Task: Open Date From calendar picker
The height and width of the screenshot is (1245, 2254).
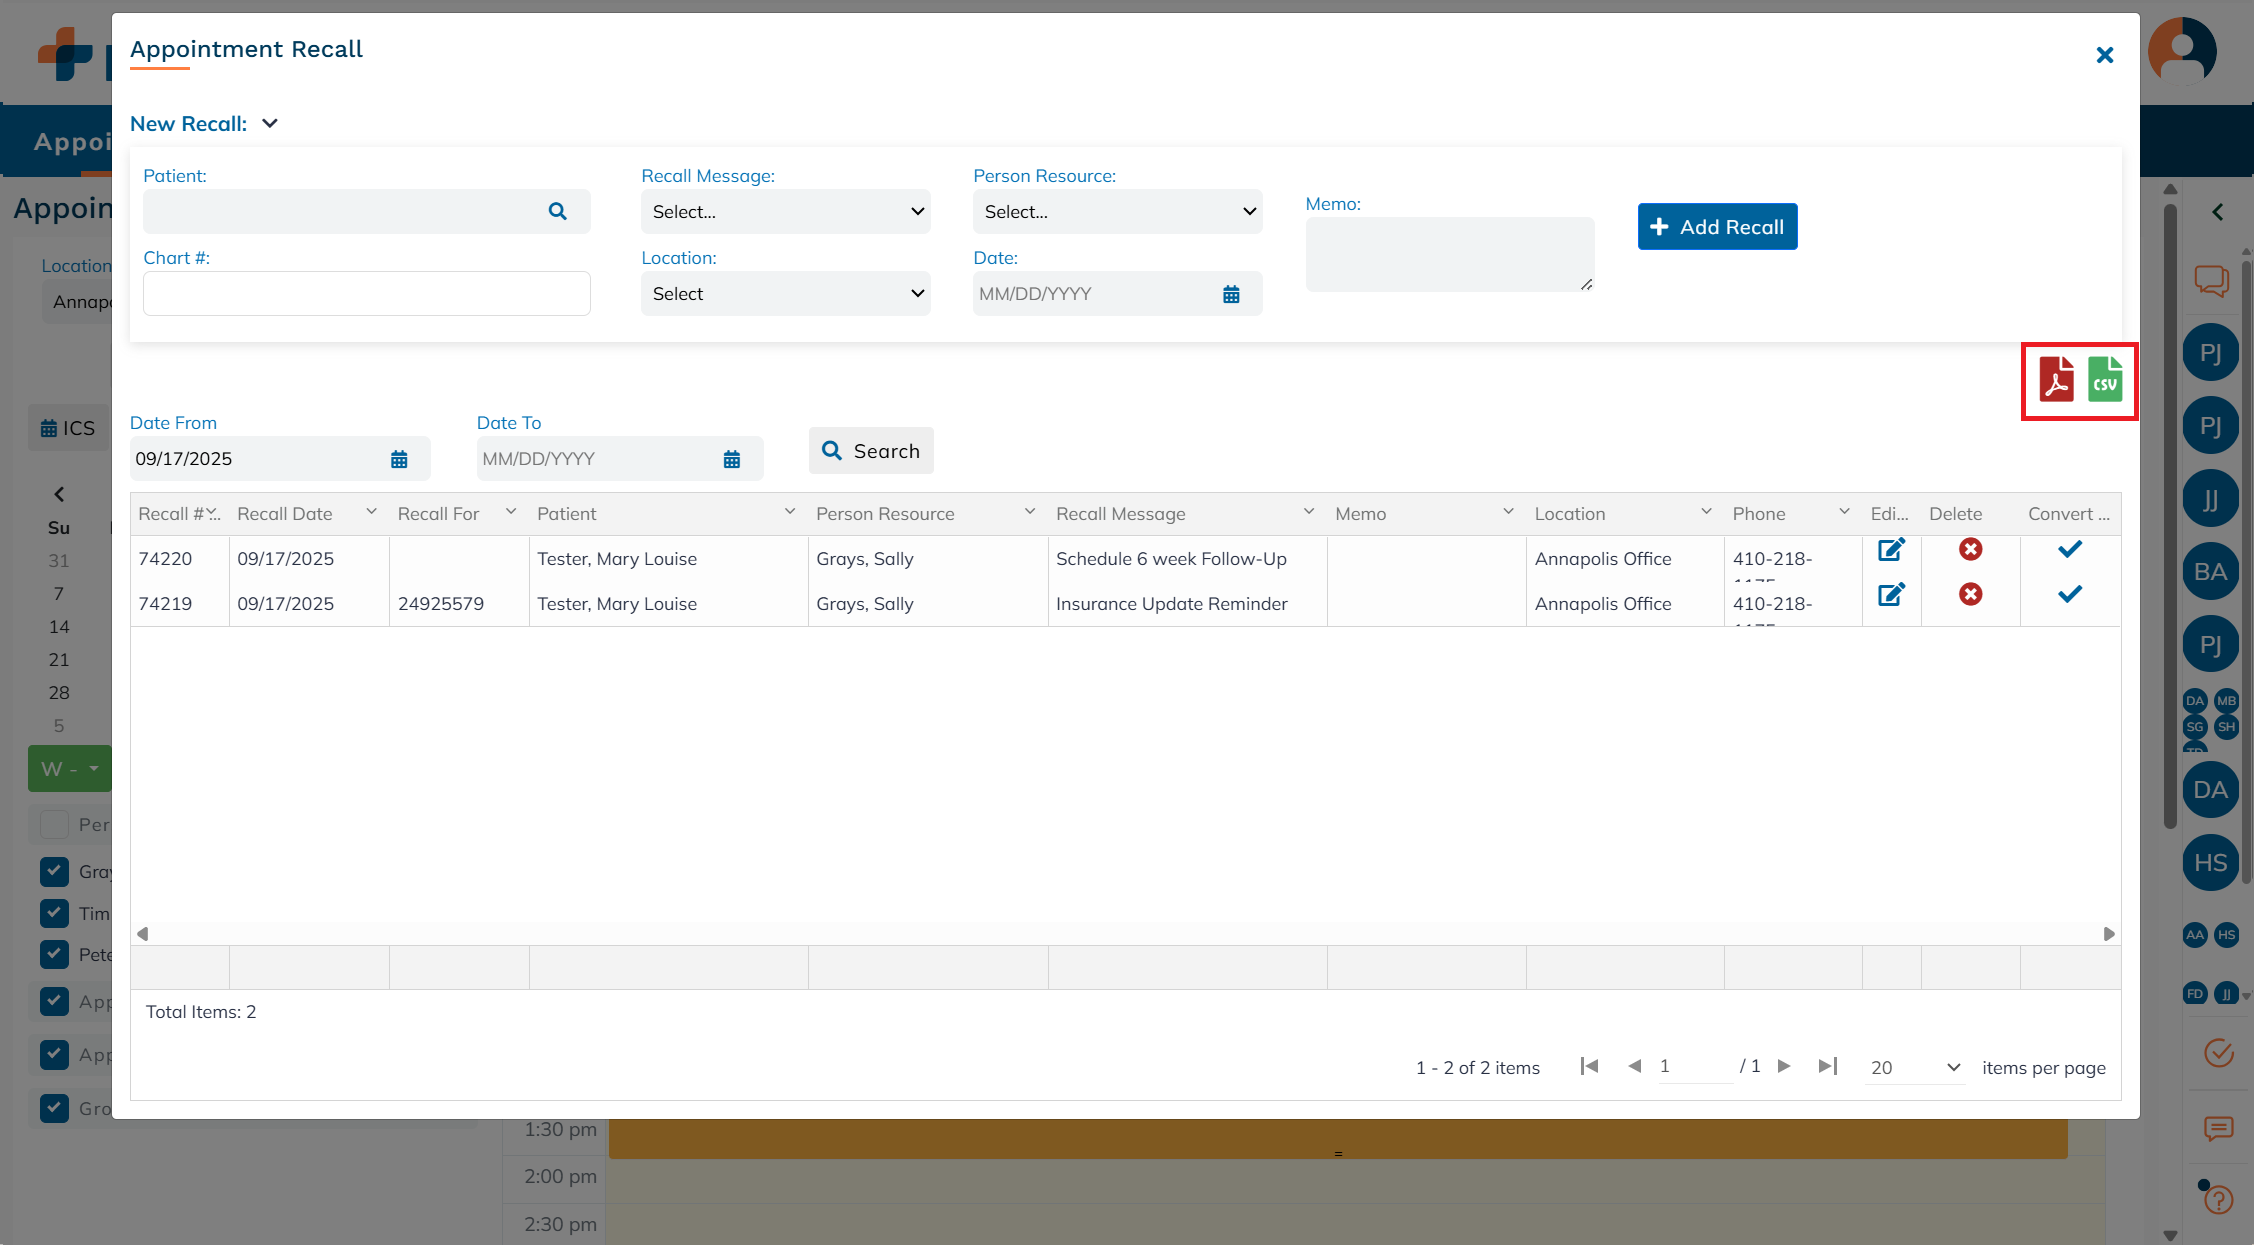Action: (399, 459)
